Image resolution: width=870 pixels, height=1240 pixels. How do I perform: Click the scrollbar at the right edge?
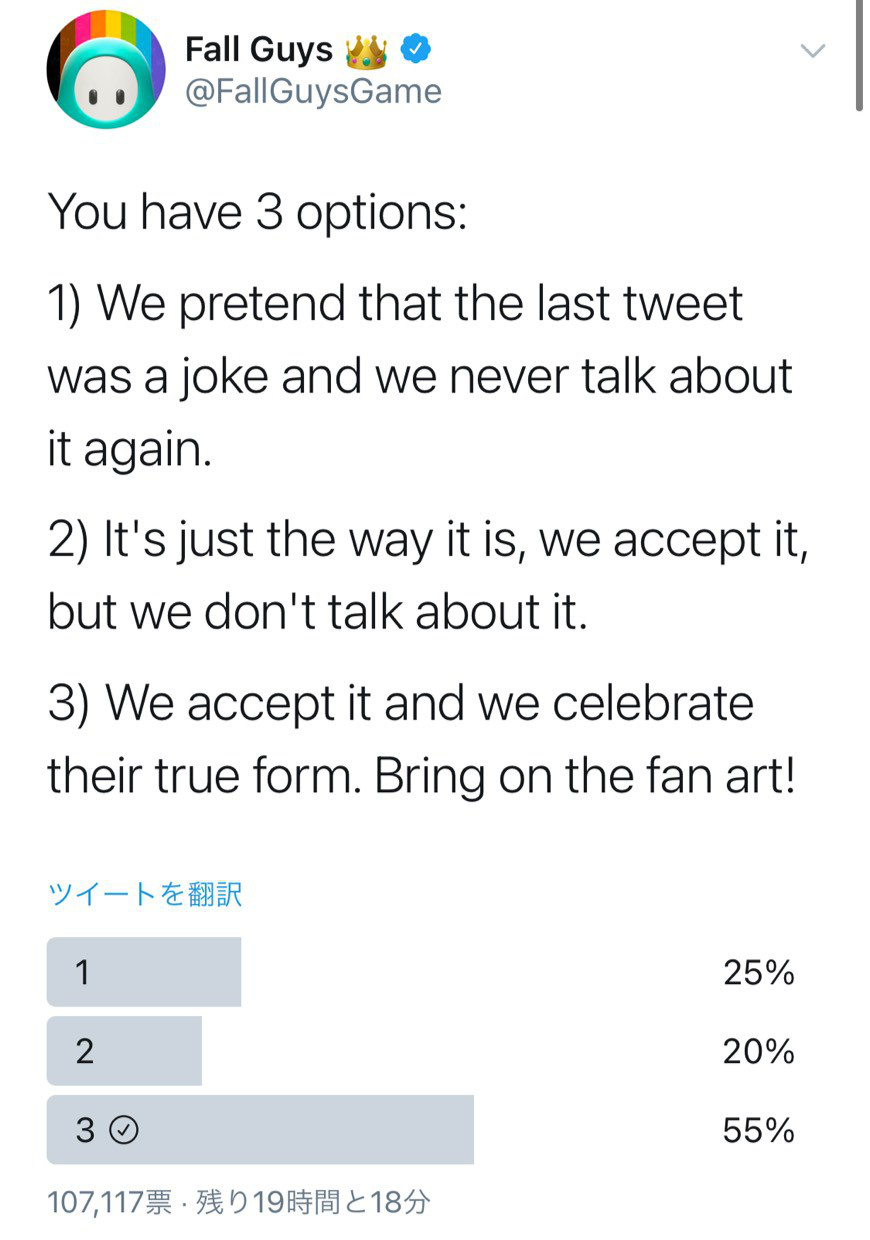[x=860, y=55]
